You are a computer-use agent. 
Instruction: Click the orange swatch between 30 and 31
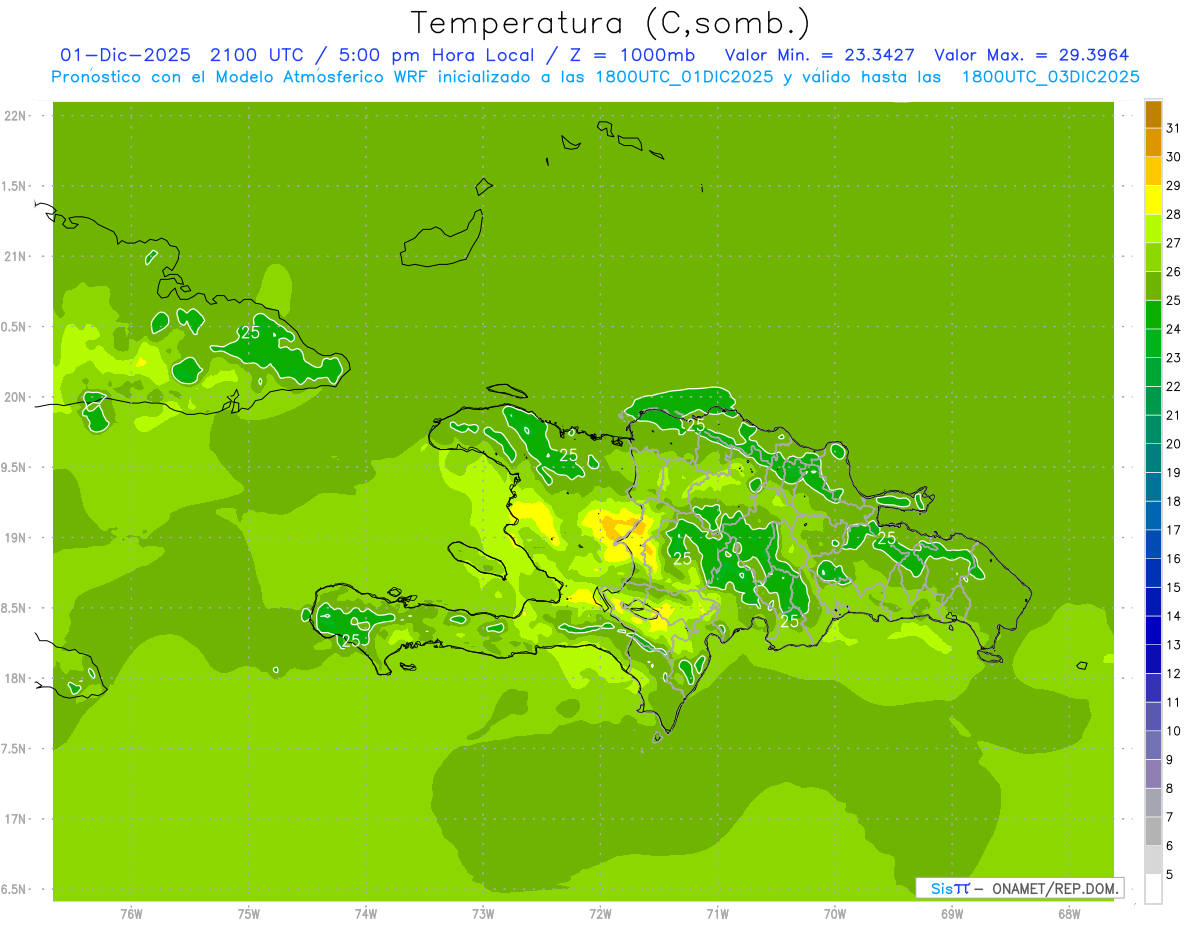pyautogui.click(x=1153, y=143)
